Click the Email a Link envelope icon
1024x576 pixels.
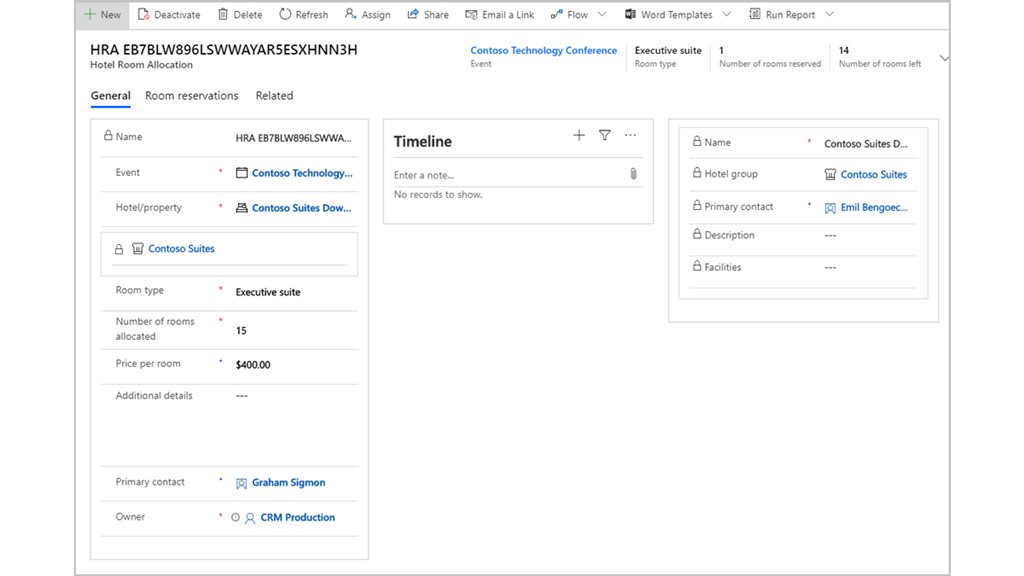coord(471,14)
